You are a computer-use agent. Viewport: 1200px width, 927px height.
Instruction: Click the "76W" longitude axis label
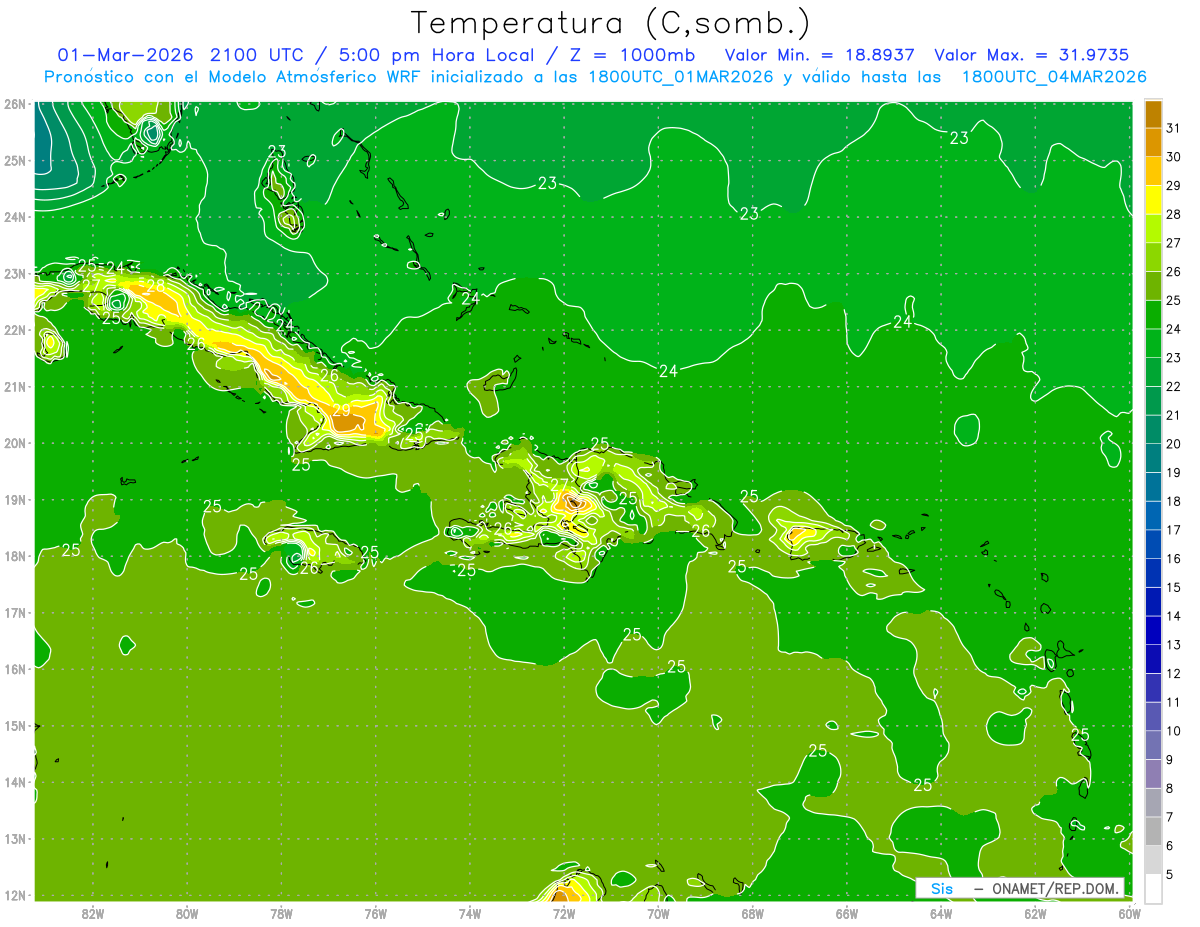pos(375,912)
